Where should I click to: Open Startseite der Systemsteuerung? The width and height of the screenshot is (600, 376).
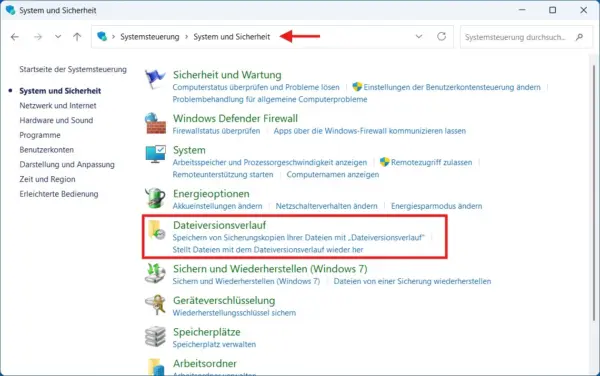click(73, 69)
